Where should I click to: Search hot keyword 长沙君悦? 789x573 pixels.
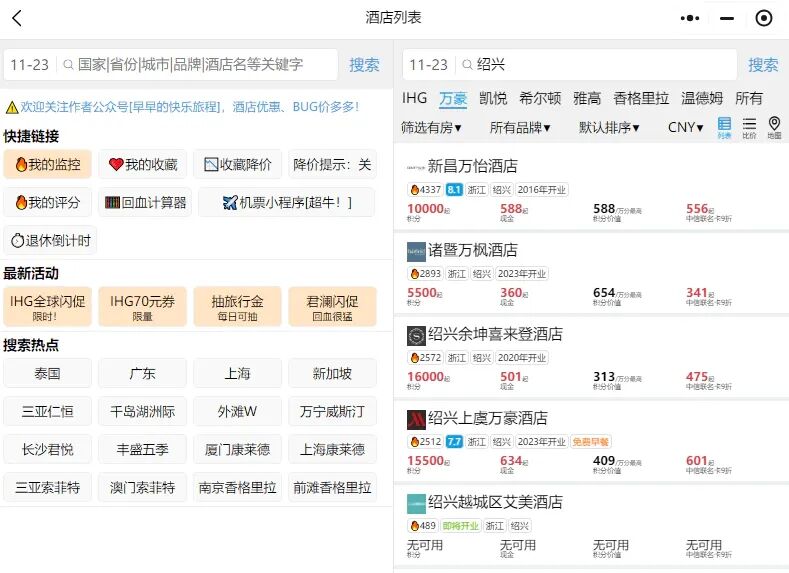pos(48,449)
